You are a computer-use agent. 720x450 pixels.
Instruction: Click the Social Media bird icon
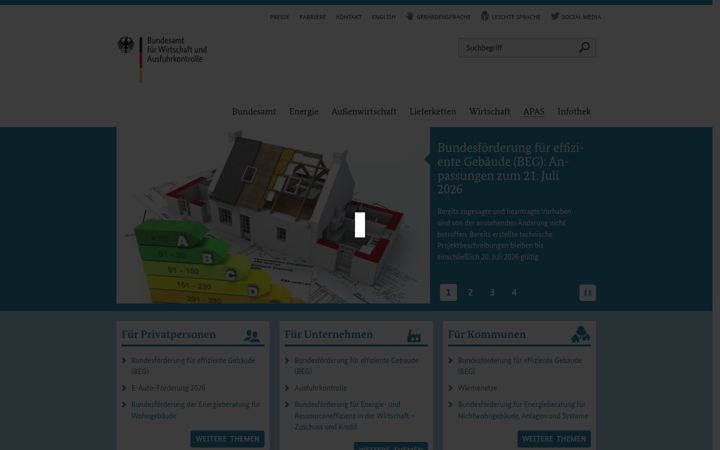pos(555,16)
